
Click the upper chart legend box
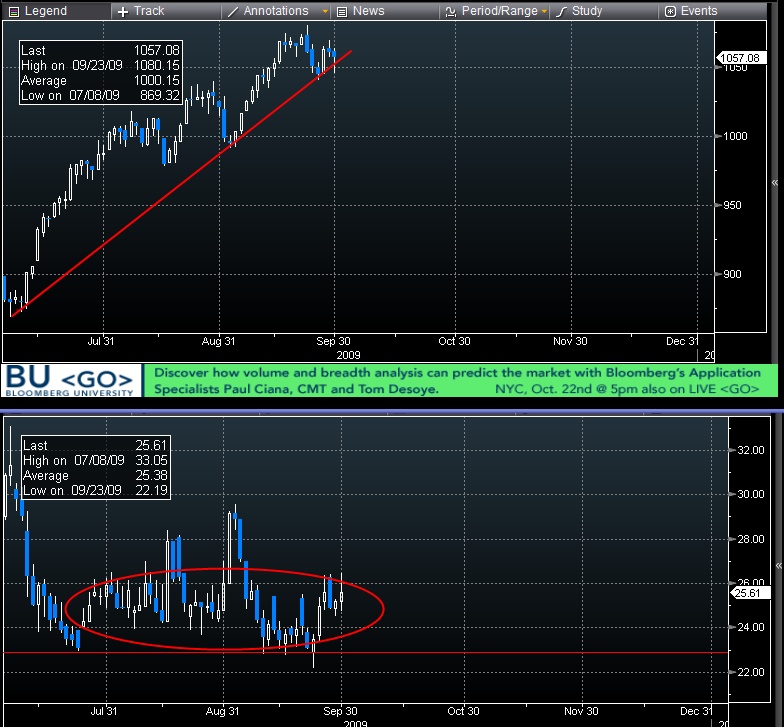100,72
